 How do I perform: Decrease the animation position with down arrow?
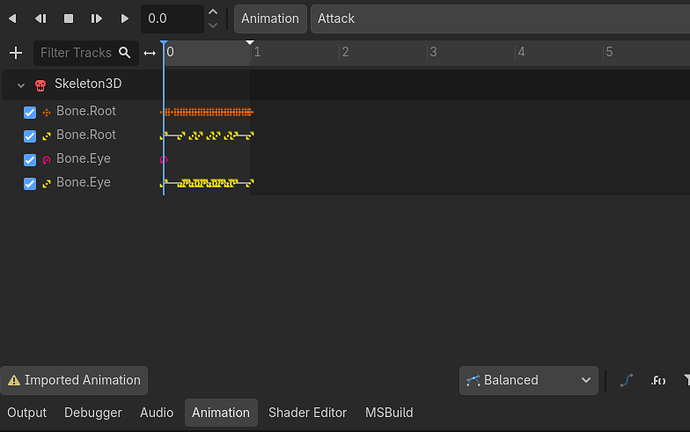[213, 26]
